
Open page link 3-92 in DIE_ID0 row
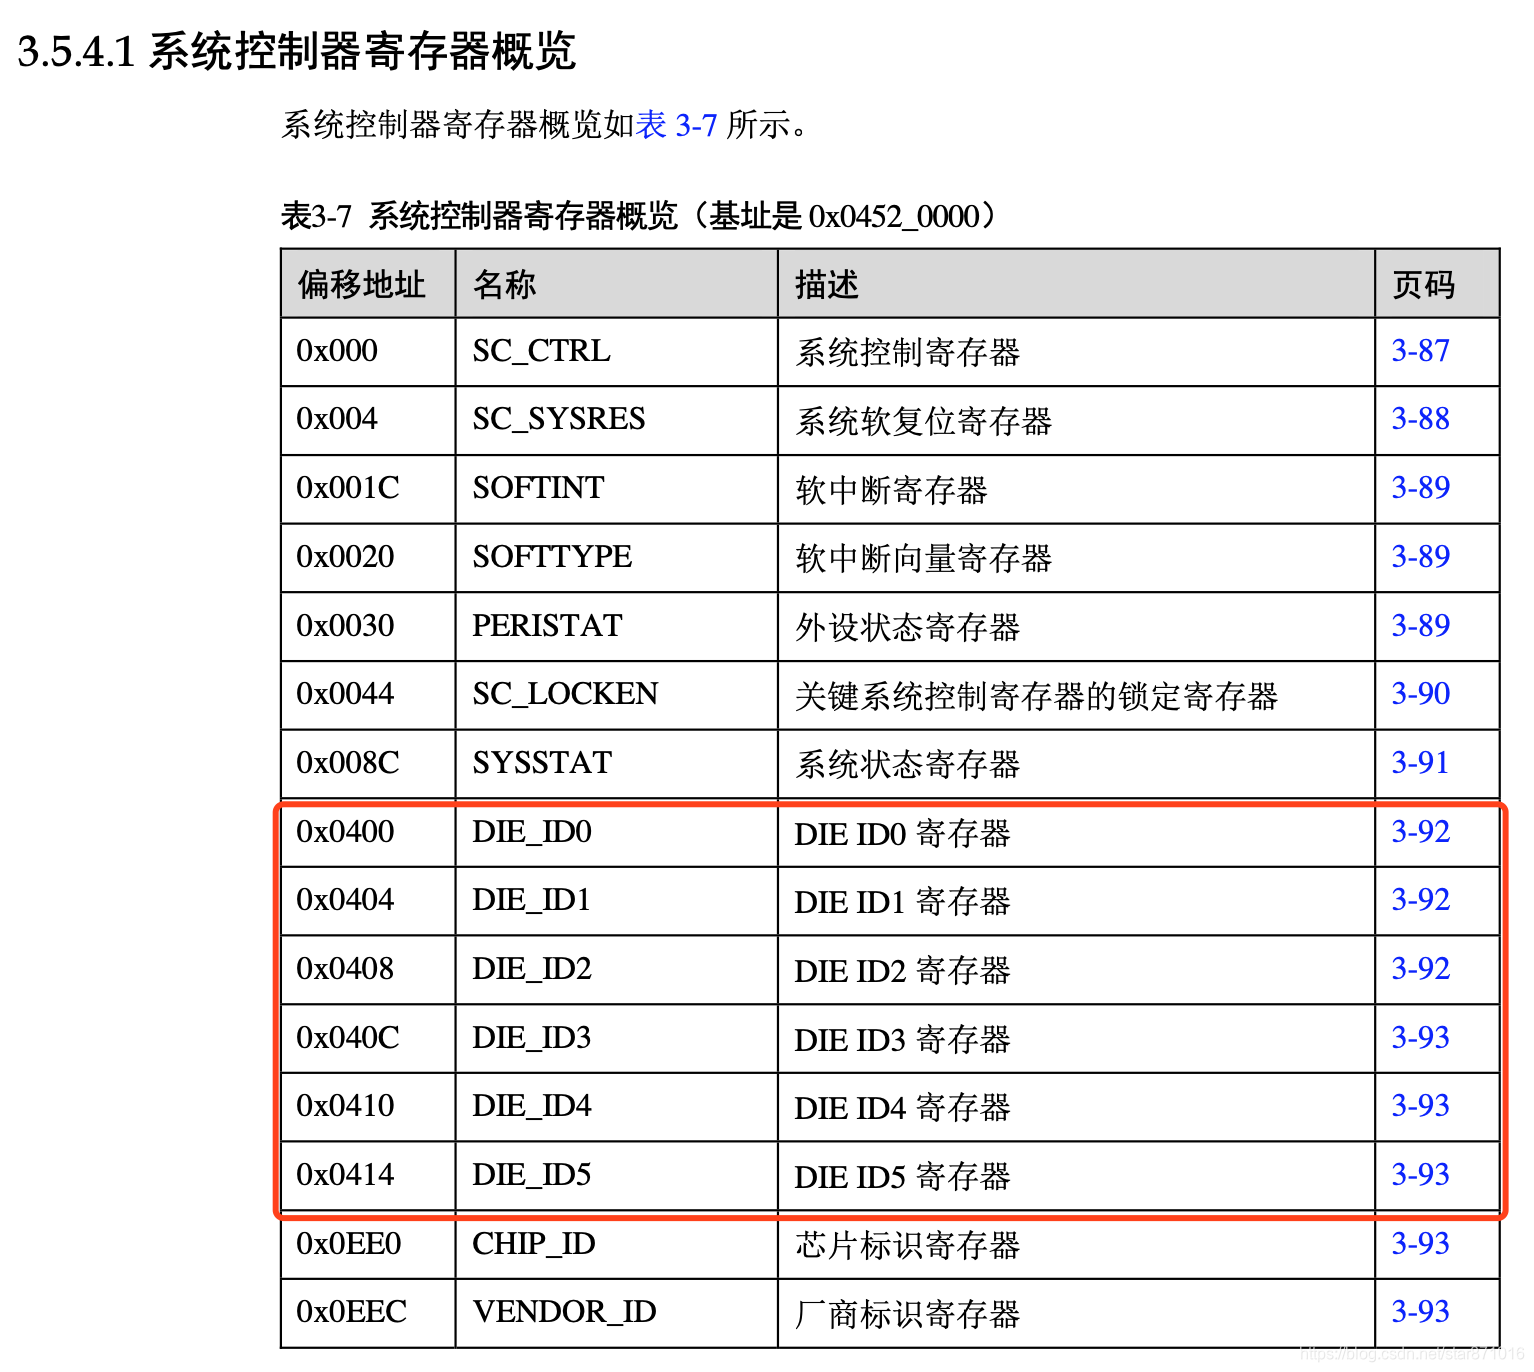1420,832
